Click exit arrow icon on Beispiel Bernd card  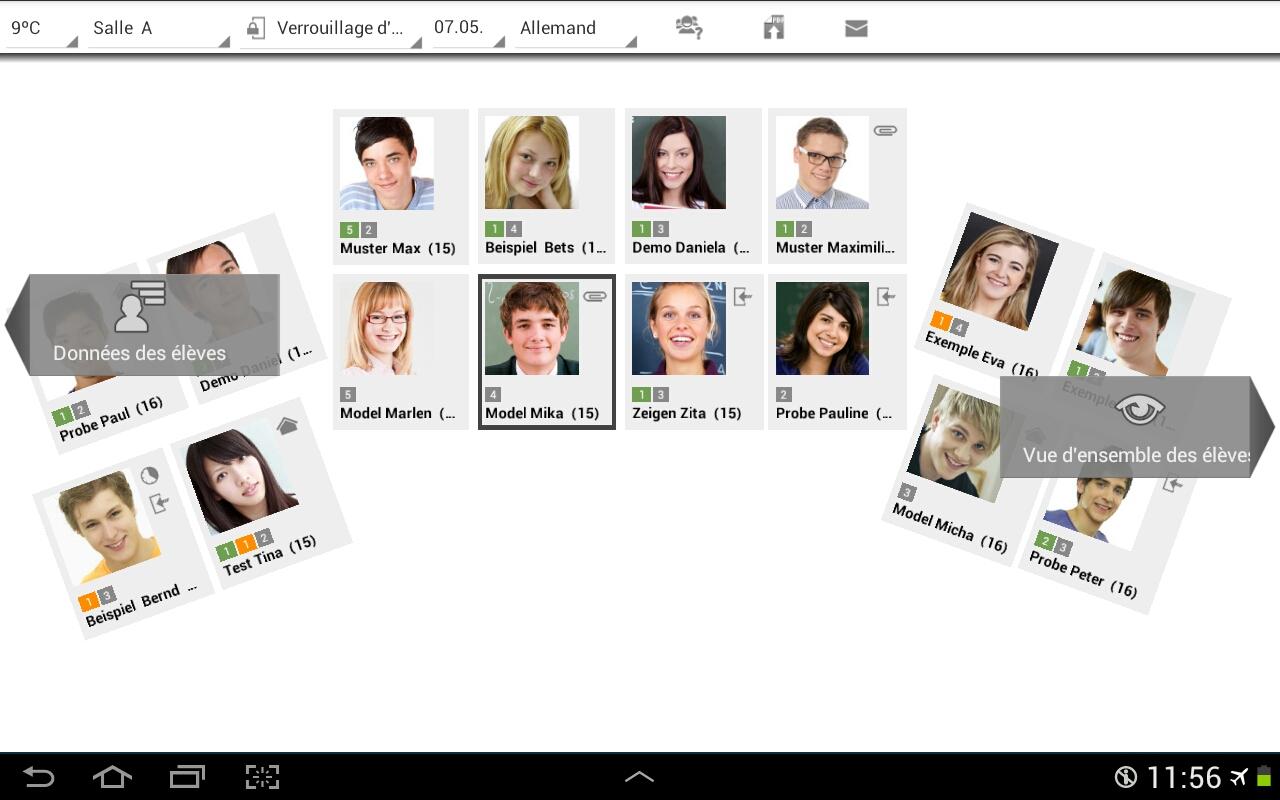pos(159,503)
